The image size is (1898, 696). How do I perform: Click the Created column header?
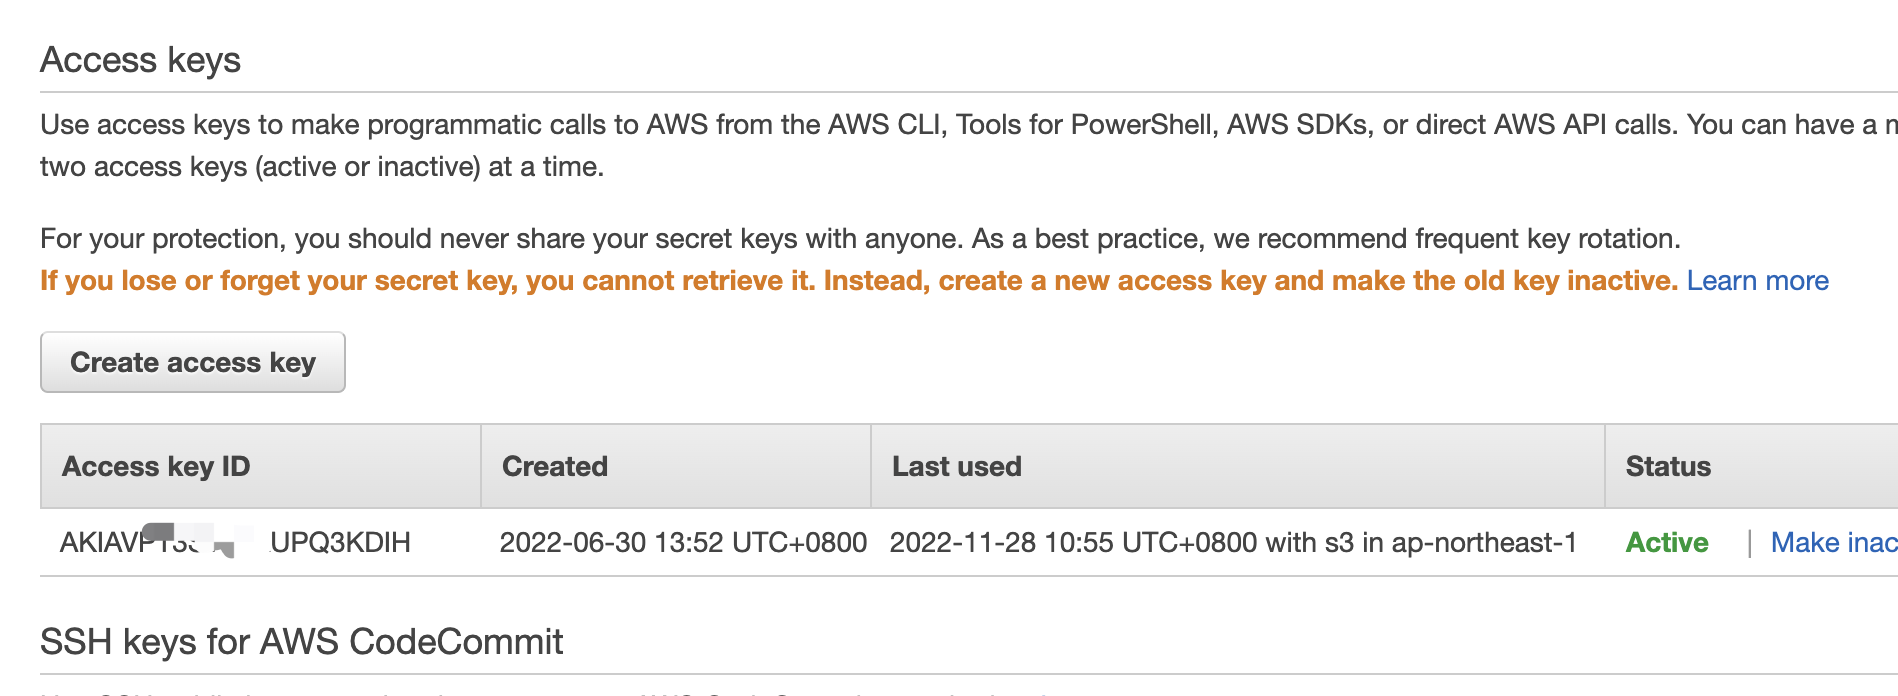click(555, 466)
